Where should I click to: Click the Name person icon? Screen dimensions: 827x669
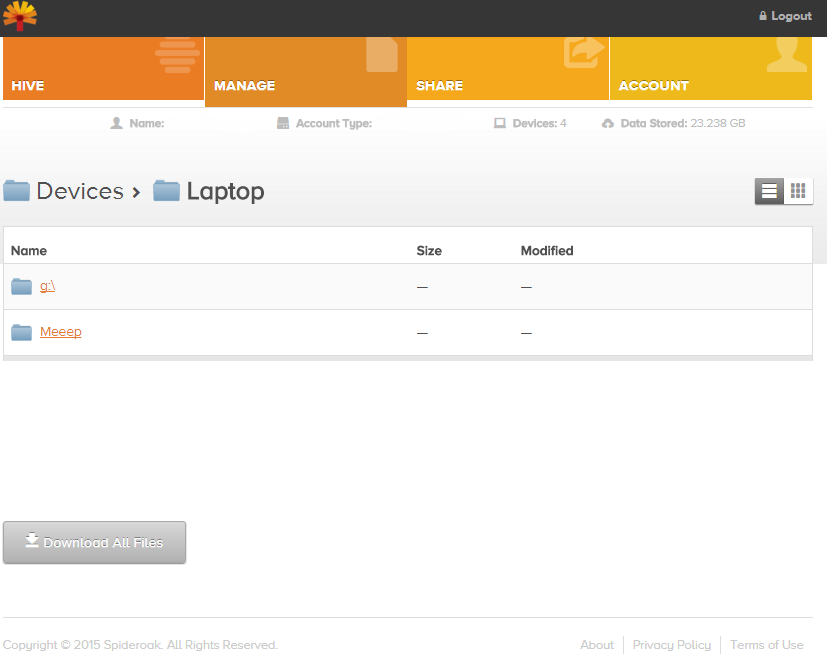click(x=117, y=123)
